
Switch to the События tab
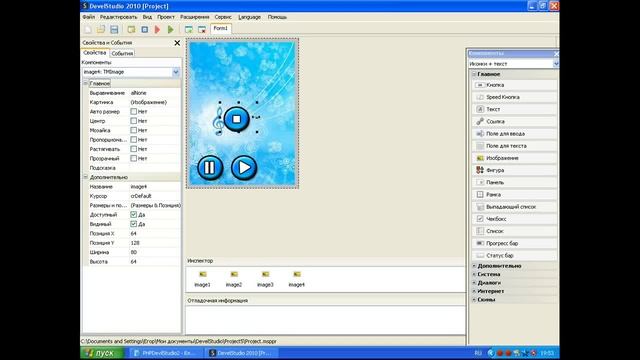point(122,53)
